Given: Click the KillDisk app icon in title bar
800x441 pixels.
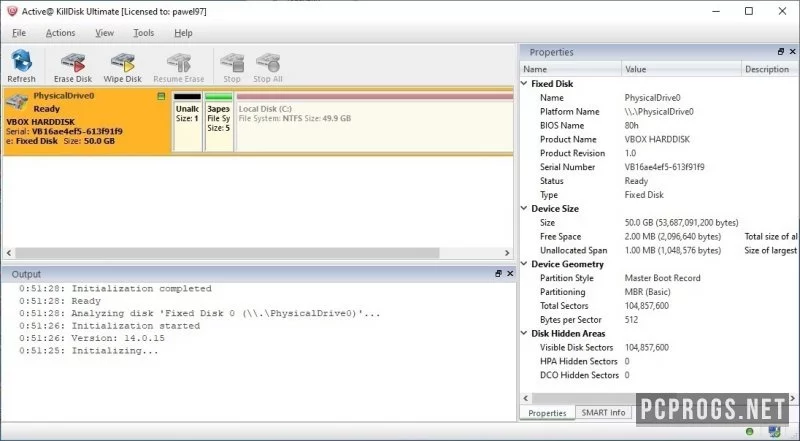Looking at the screenshot, I should [x=12, y=11].
